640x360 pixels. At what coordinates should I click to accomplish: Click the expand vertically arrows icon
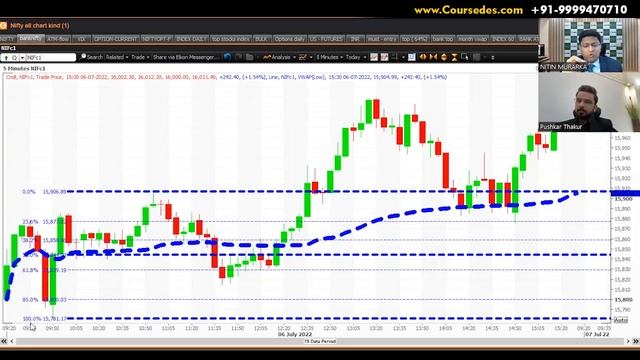pos(444,57)
